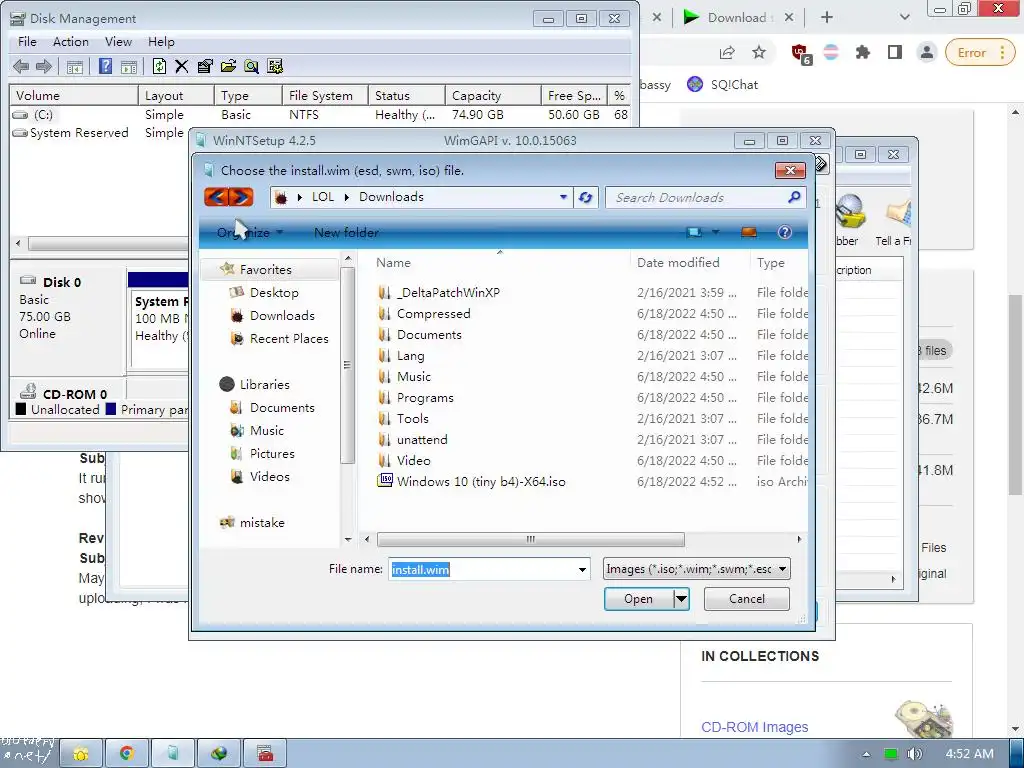Viewport: 1024px width, 768px height.
Task: Click the Refresh icon in Disk Management toolbar
Action: pos(159,66)
